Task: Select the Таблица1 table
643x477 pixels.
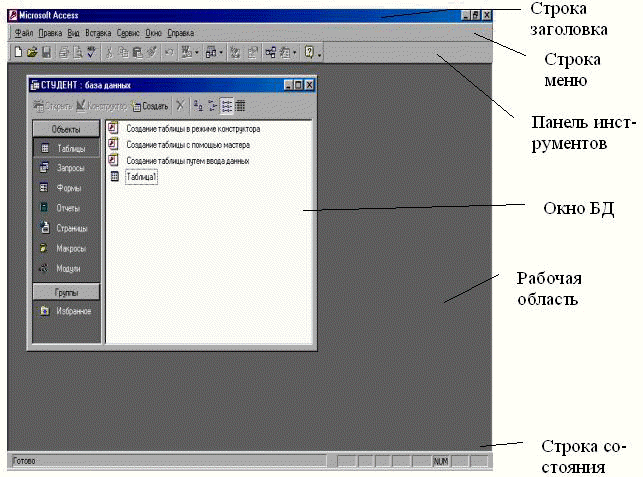Action: coord(141,177)
